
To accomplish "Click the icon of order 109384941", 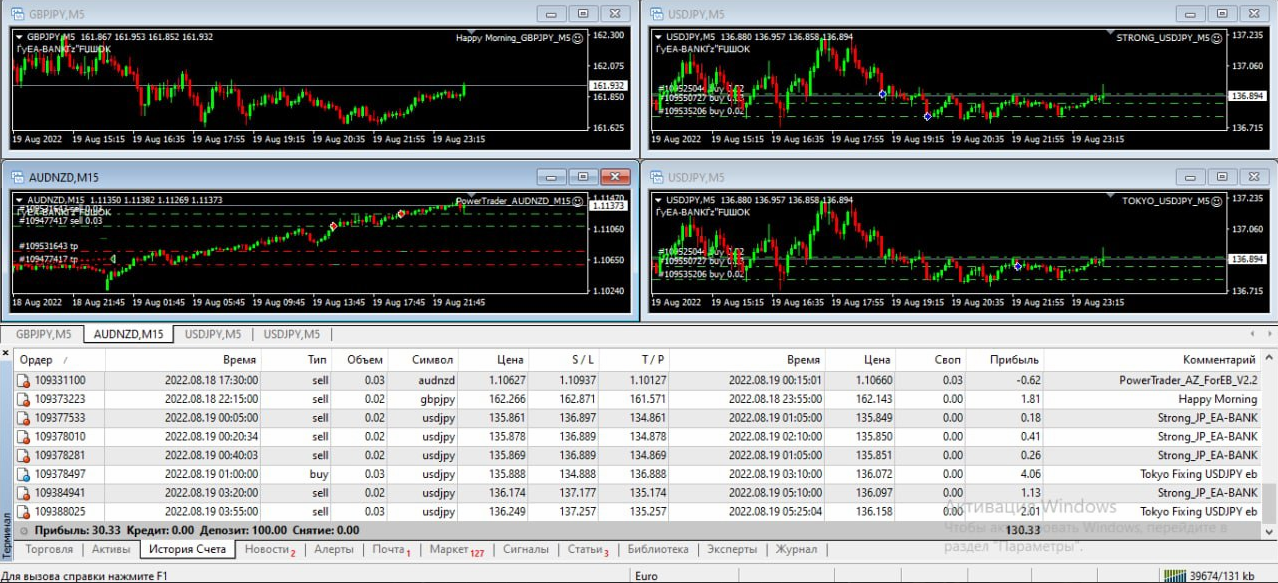I will [24, 493].
